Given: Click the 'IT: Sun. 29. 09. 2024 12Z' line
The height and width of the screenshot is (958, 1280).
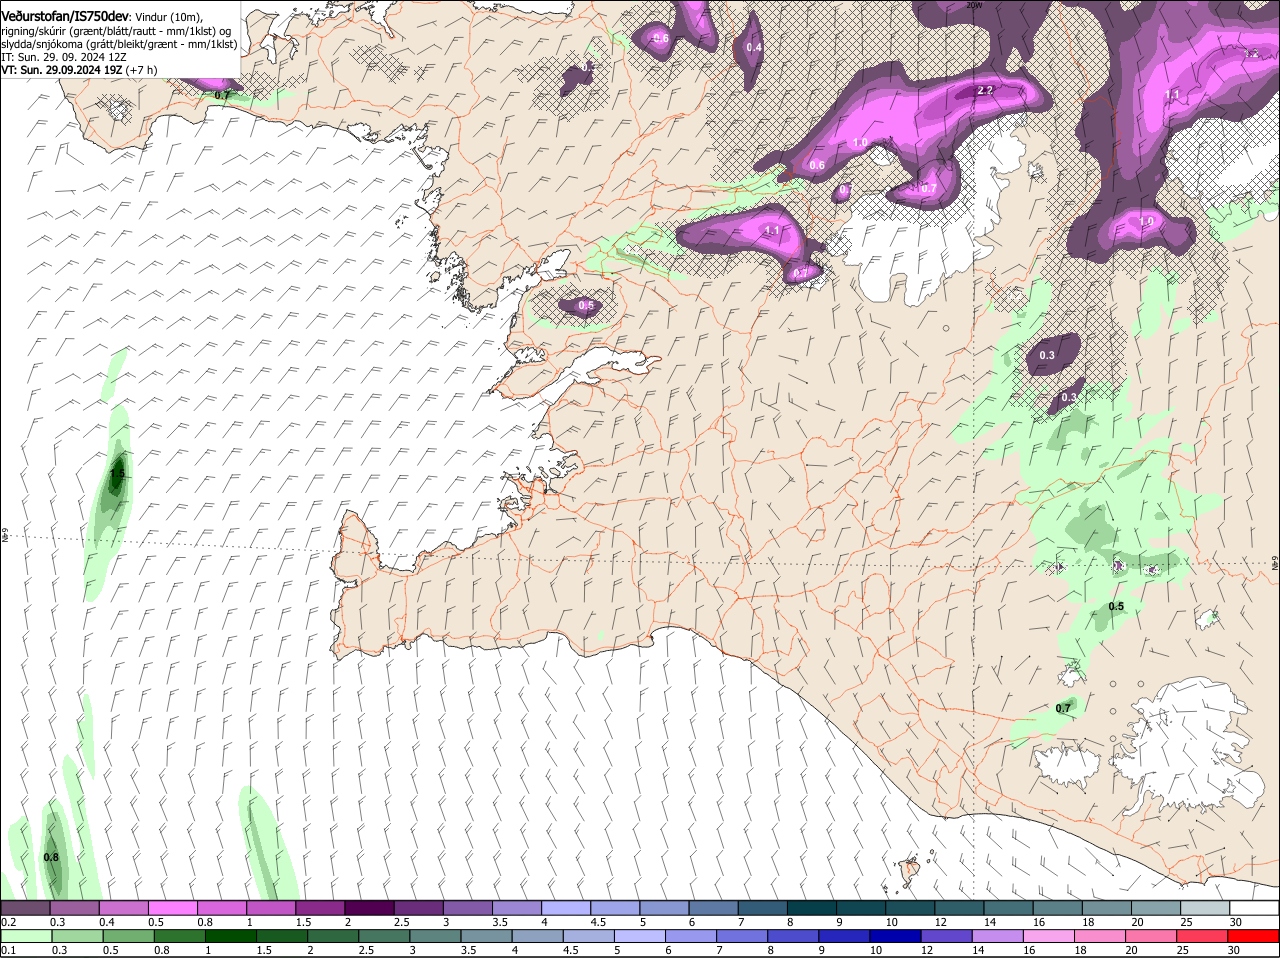Looking at the screenshot, I should (64, 58).
